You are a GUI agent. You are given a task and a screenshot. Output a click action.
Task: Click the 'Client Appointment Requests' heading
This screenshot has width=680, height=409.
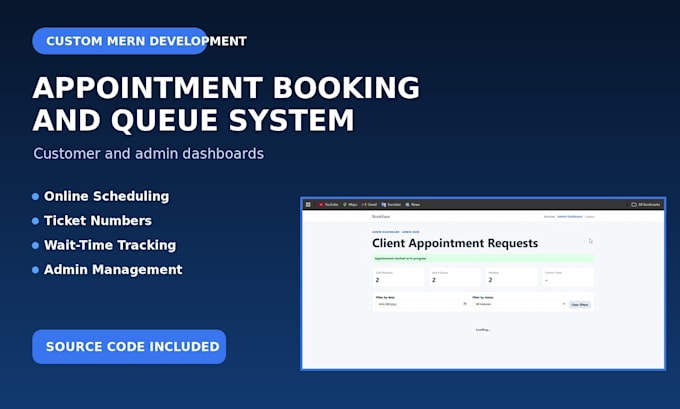tap(455, 243)
